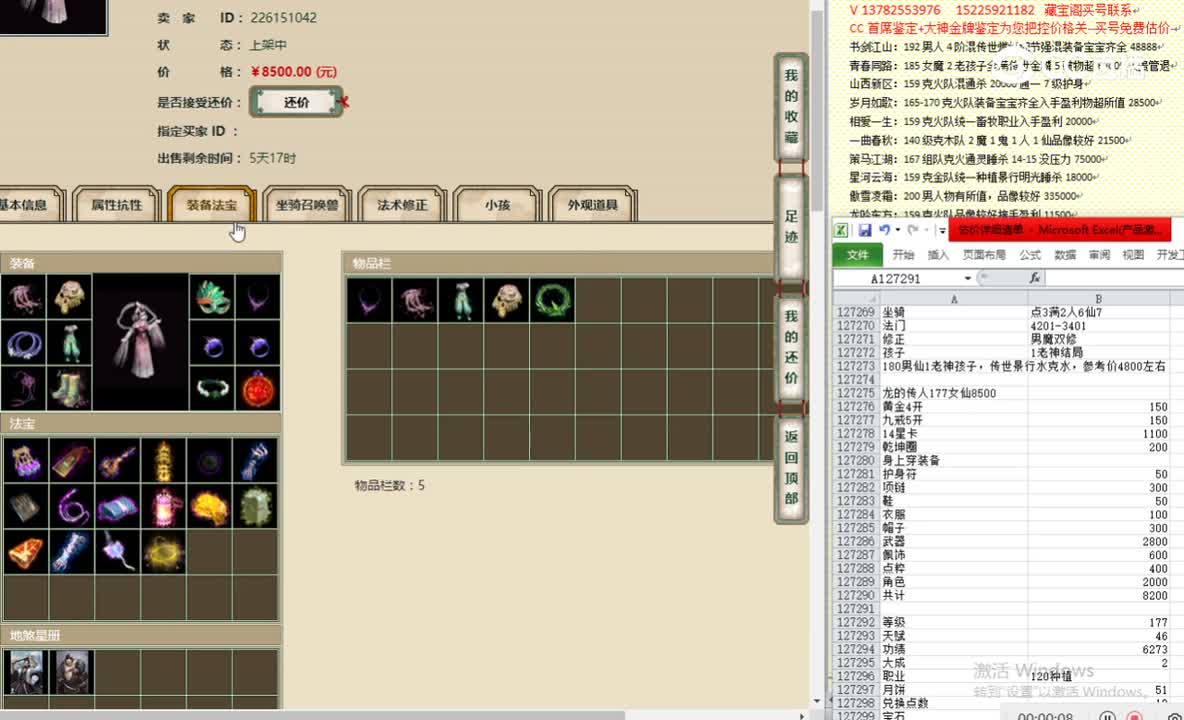Image resolution: width=1184 pixels, height=720 pixels.
Task: Click the lute treasure icon in 法宝
Action: [117, 460]
